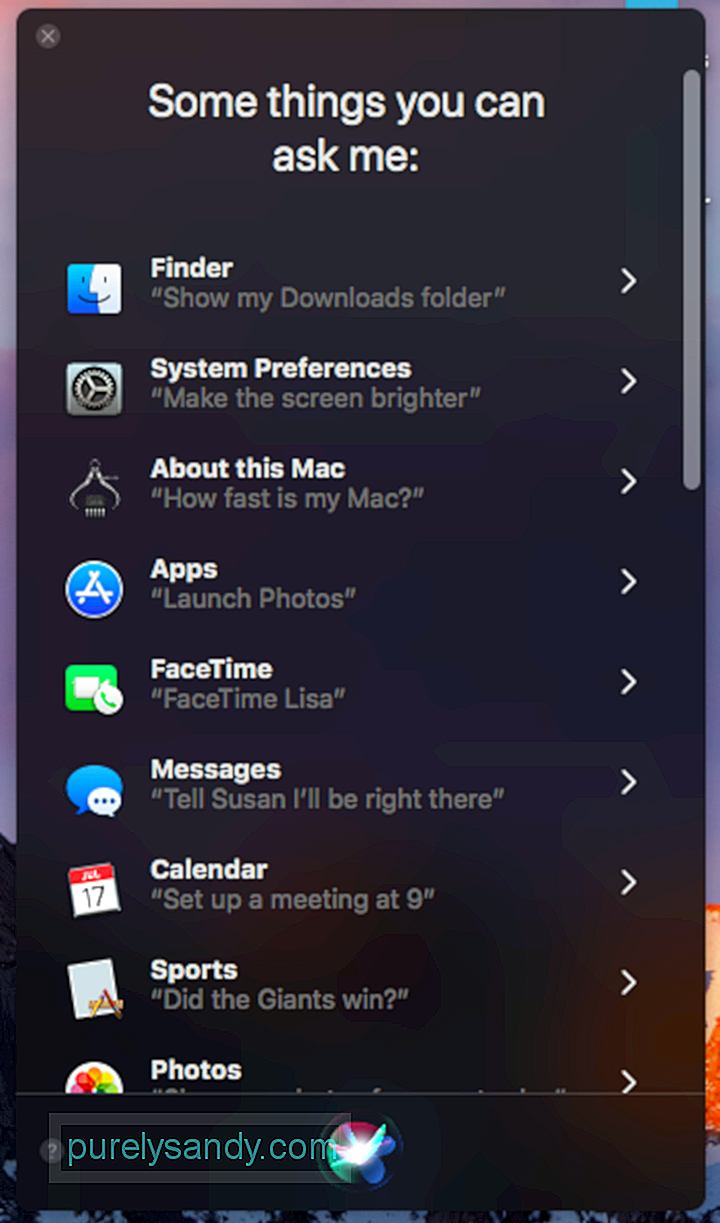Open the Finder icon in the list
The width and height of the screenshot is (720, 1223).
point(94,288)
